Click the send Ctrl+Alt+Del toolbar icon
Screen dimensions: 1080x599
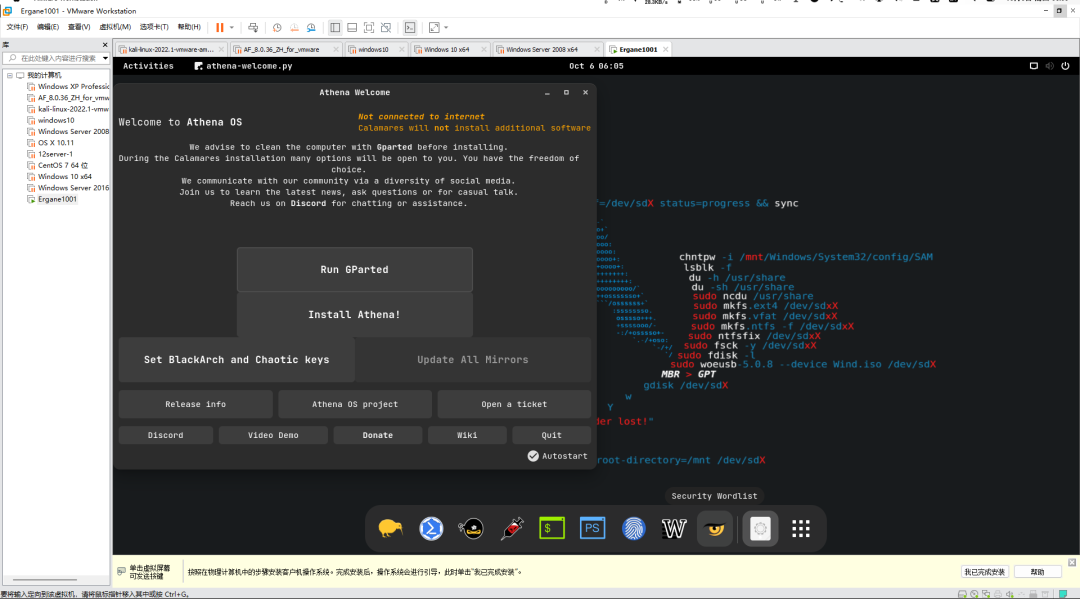click(x=253, y=28)
